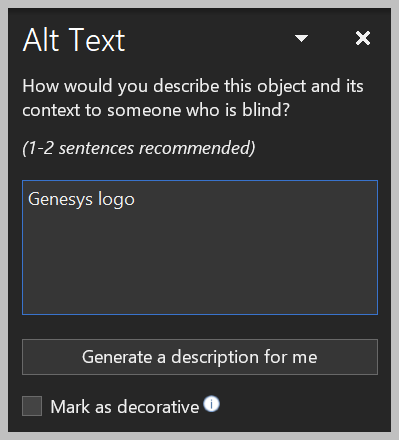Tick the box to mark object decorative
The height and width of the screenshot is (440, 399).
click(32, 406)
